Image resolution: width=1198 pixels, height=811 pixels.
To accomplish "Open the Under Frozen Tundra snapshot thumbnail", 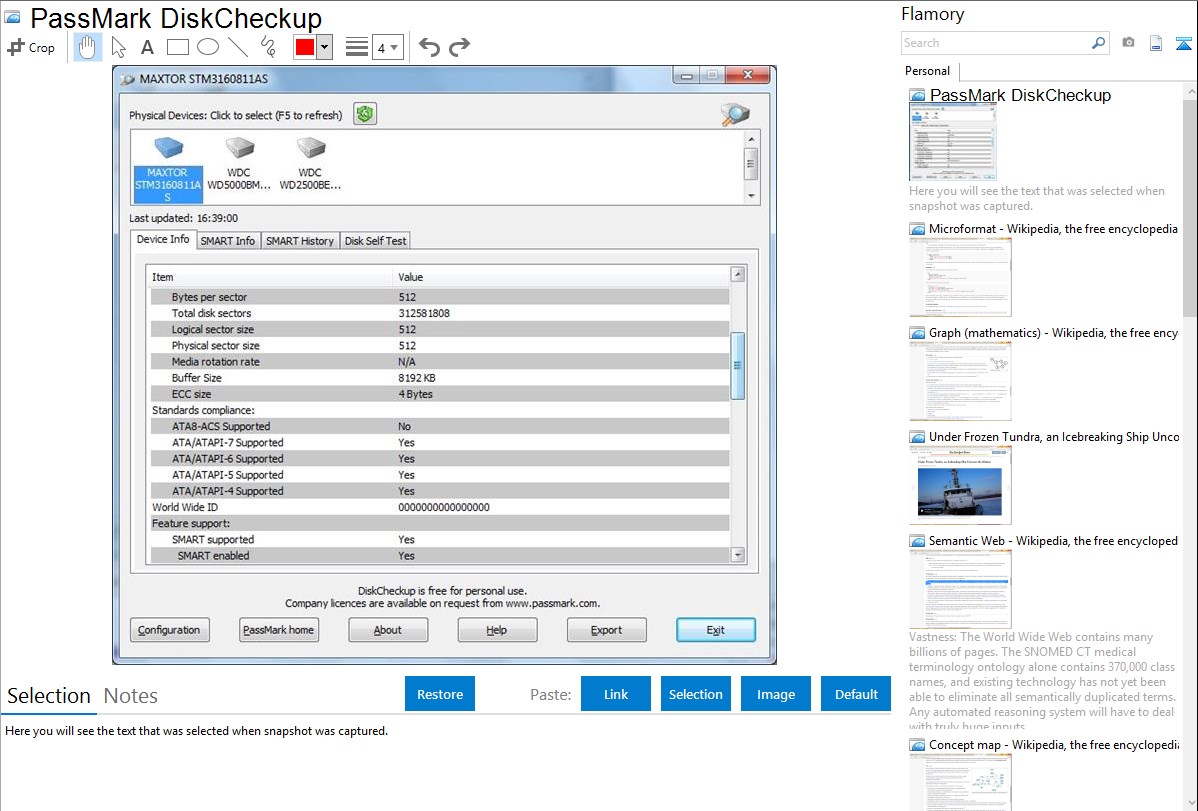I will point(960,485).
